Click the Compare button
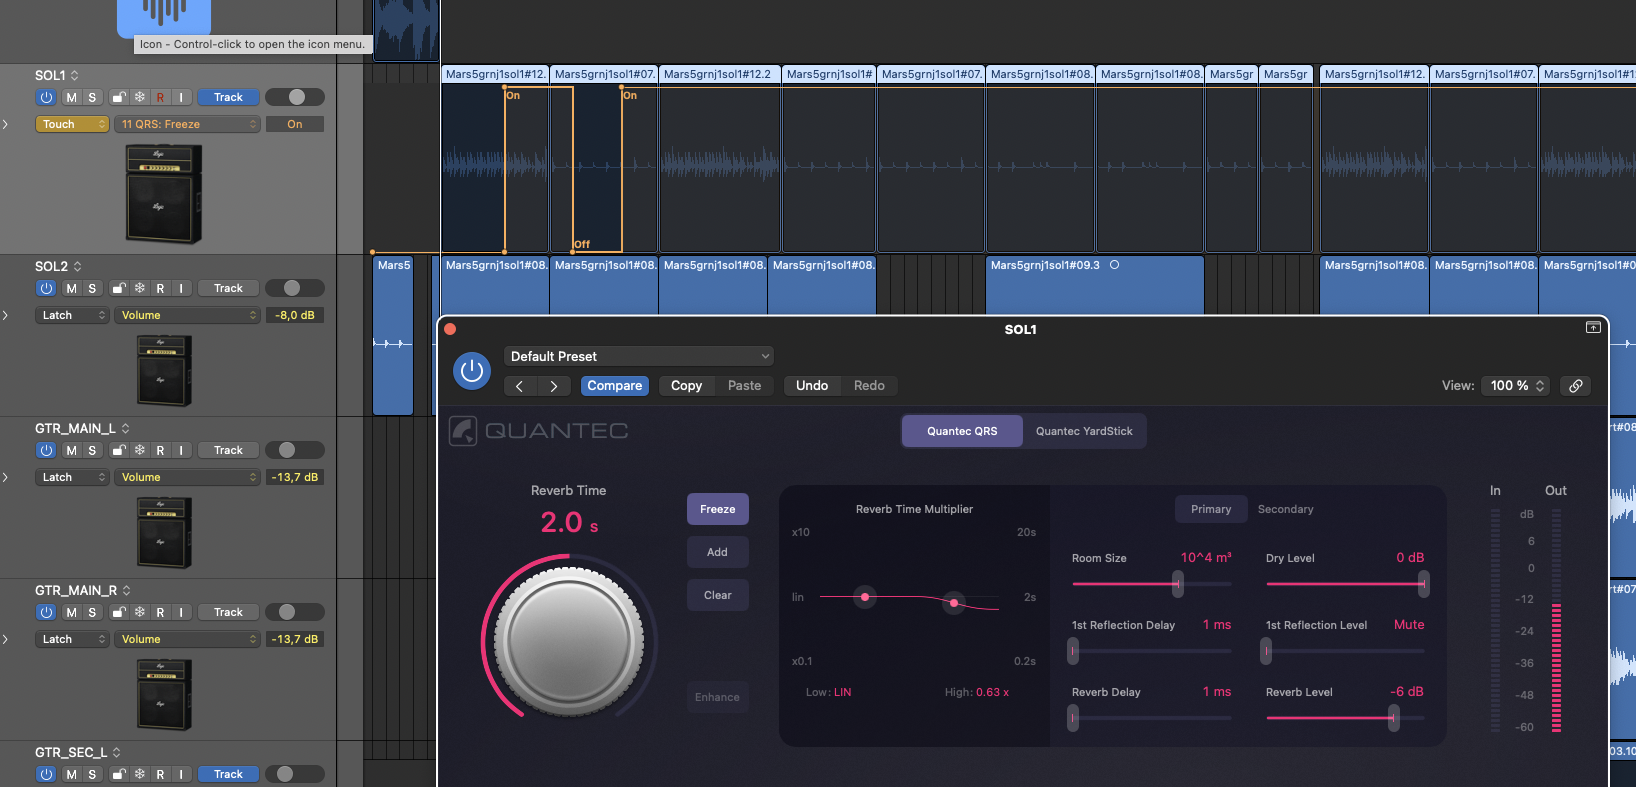Screen dimensions: 1636x787 click(x=614, y=386)
